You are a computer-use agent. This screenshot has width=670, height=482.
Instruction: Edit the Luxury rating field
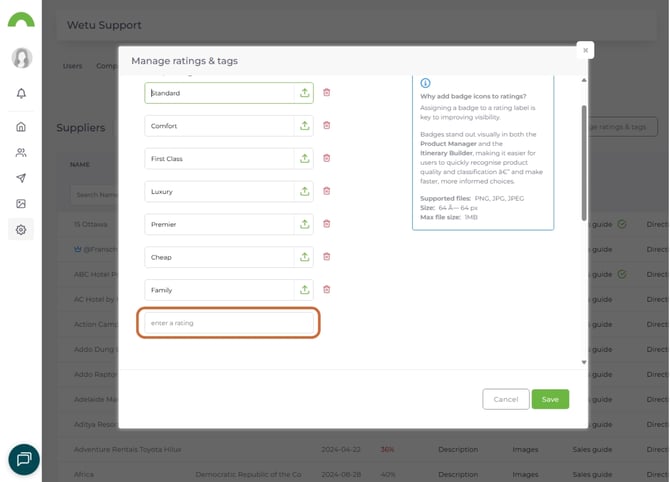point(219,191)
